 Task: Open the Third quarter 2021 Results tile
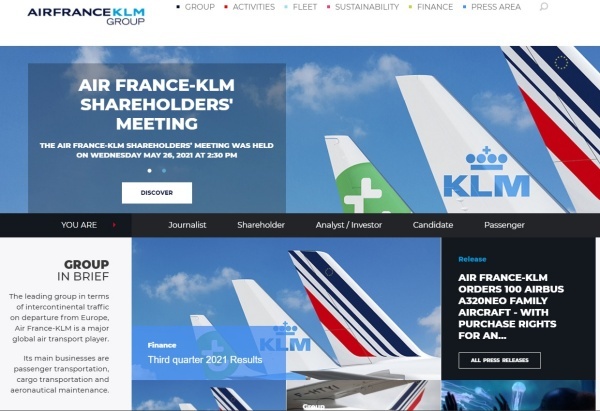click(205, 360)
